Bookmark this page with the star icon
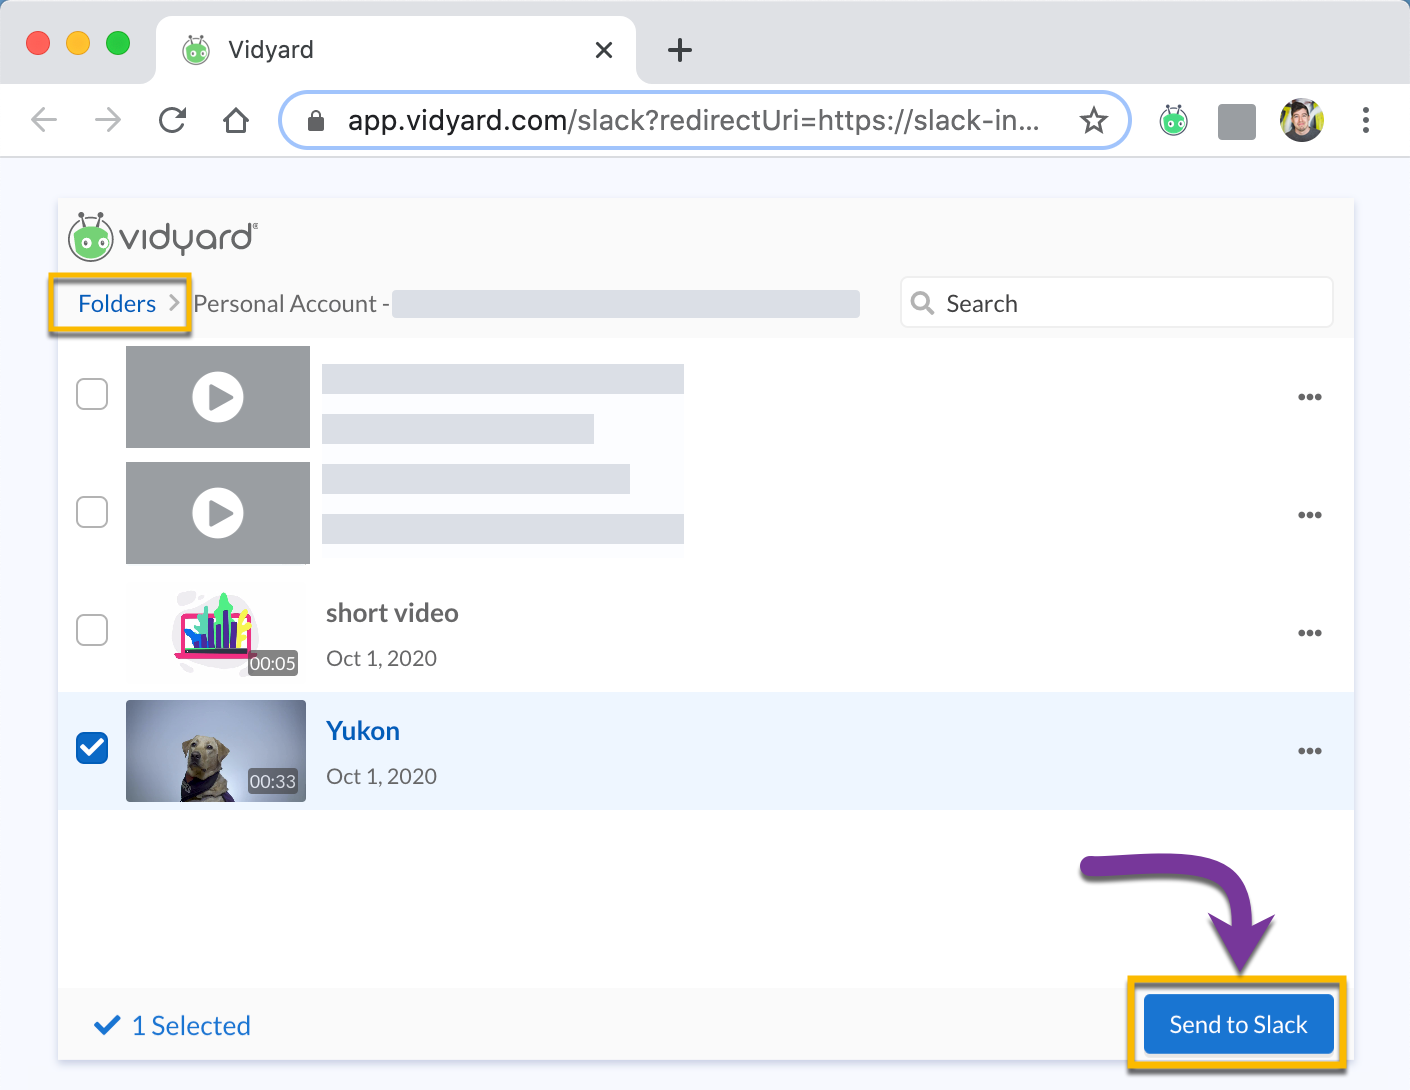 1094,121
